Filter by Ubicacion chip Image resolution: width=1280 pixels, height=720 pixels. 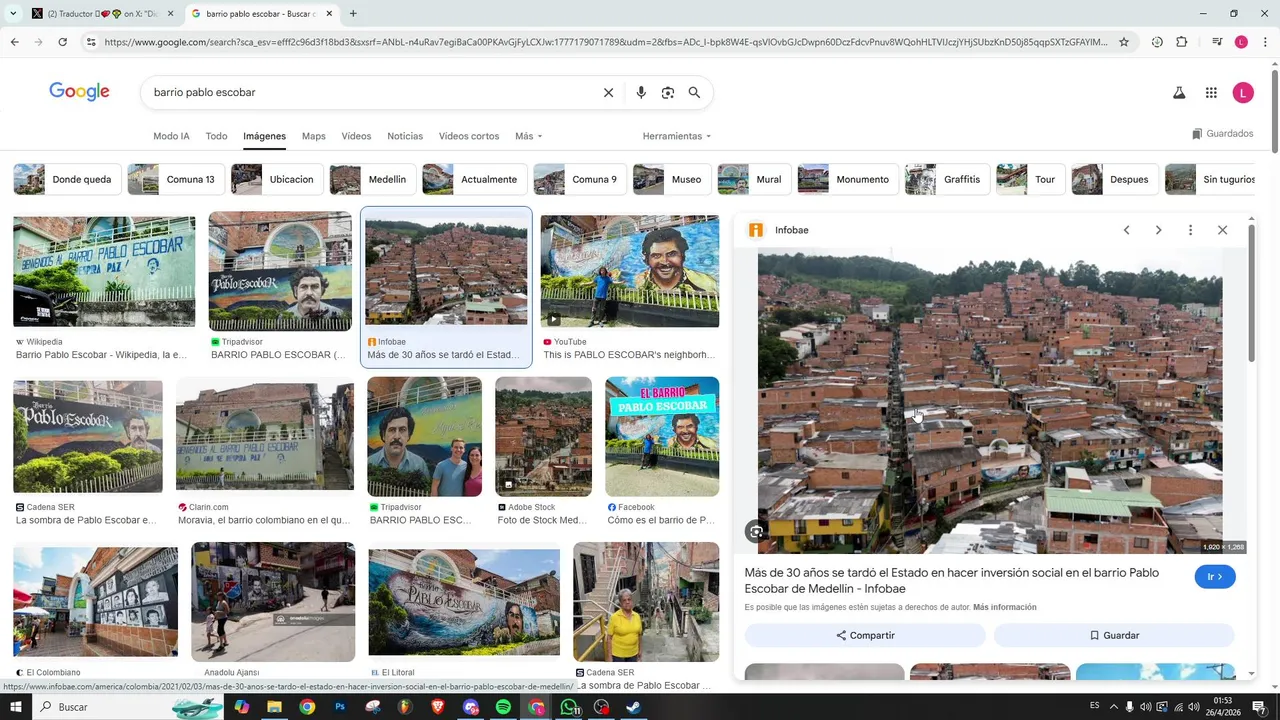click(x=277, y=179)
